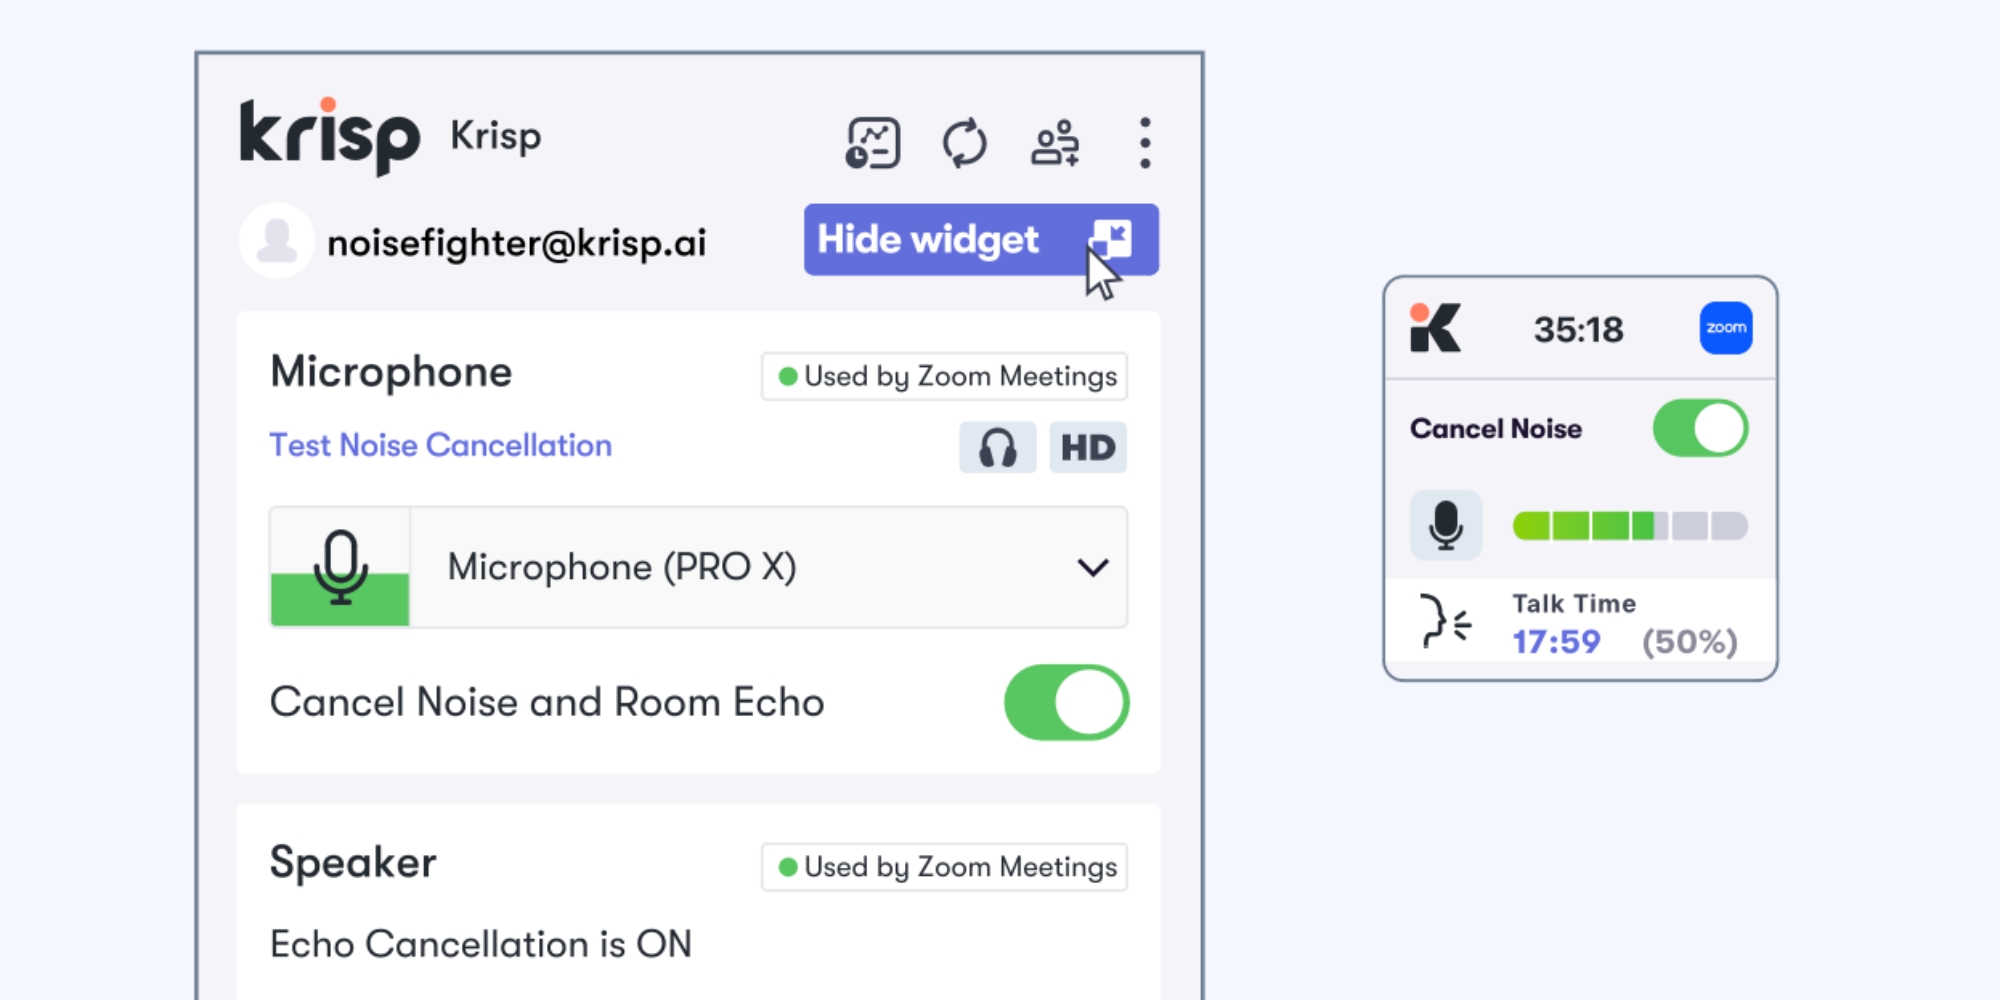Open the three-dot overflow menu
Viewport: 2000px width, 1000px height.
pyautogui.click(x=1143, y=143)
